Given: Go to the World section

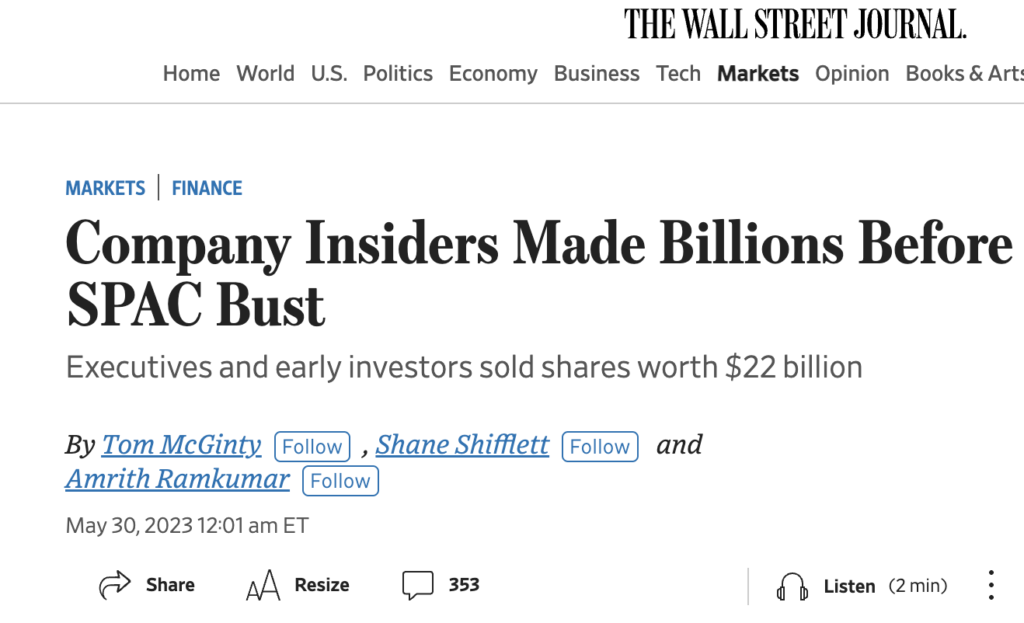Looking at the screenshot, I should (265, 74).
